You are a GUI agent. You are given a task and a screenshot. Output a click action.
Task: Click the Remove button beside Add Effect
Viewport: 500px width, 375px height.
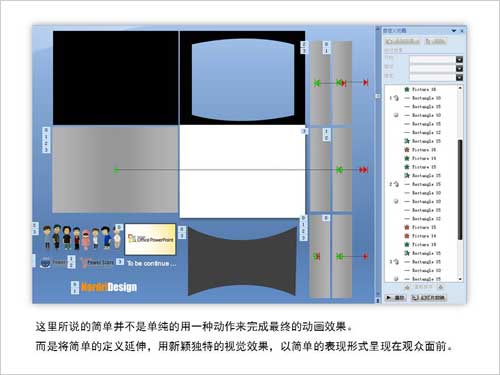(x=435, y=41)
